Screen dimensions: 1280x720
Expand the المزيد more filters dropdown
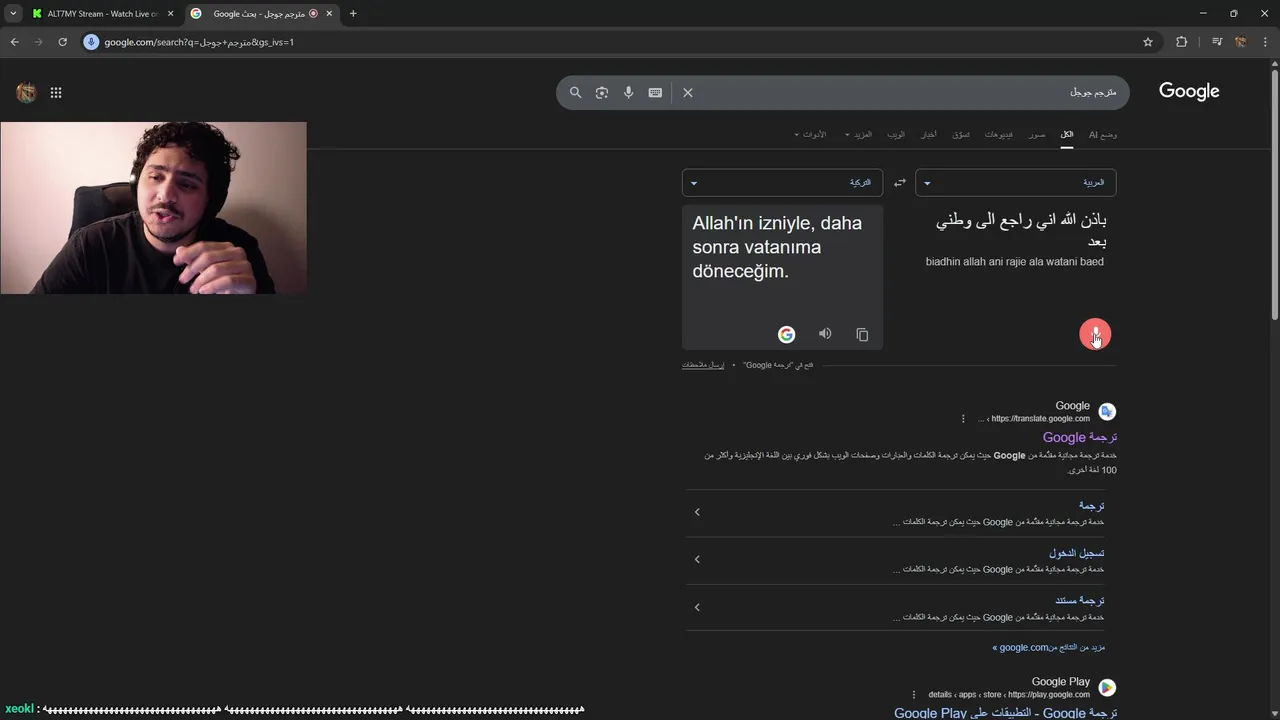(x=859, y=134)
